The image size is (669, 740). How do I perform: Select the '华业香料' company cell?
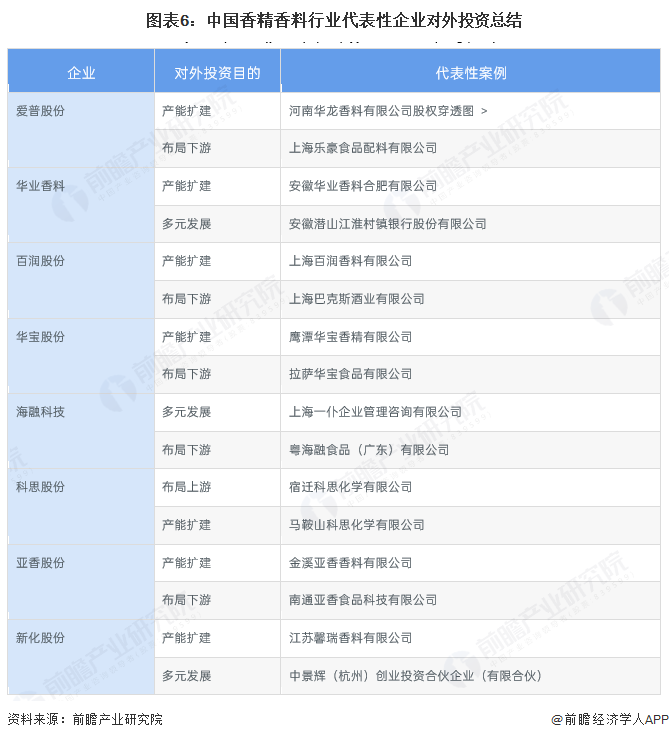[x=81, y=205]
